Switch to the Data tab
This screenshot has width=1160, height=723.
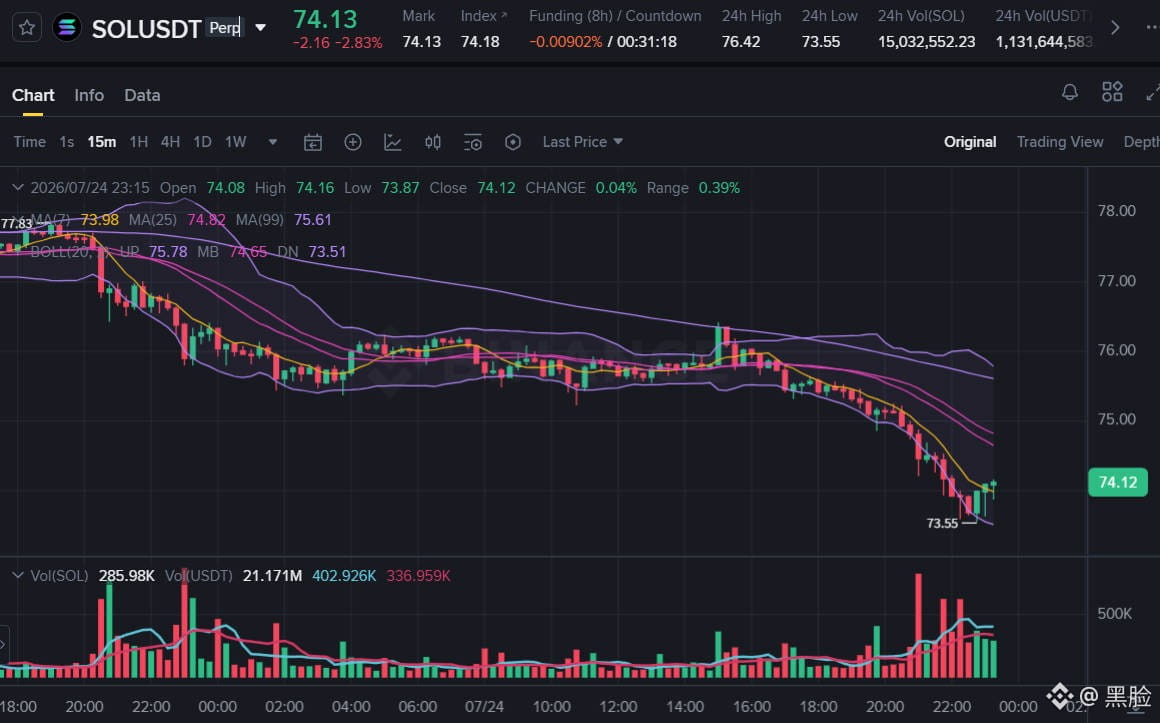(142, 95)
